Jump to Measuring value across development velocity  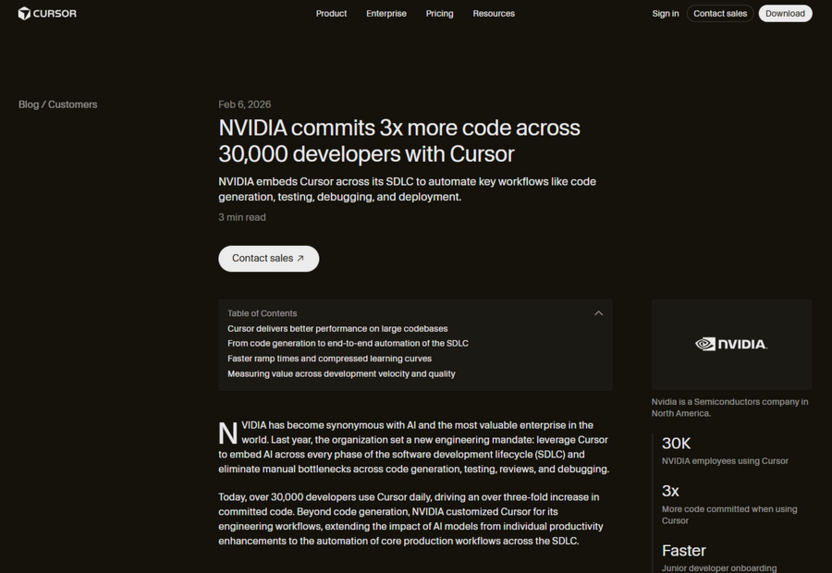[341, 374]
